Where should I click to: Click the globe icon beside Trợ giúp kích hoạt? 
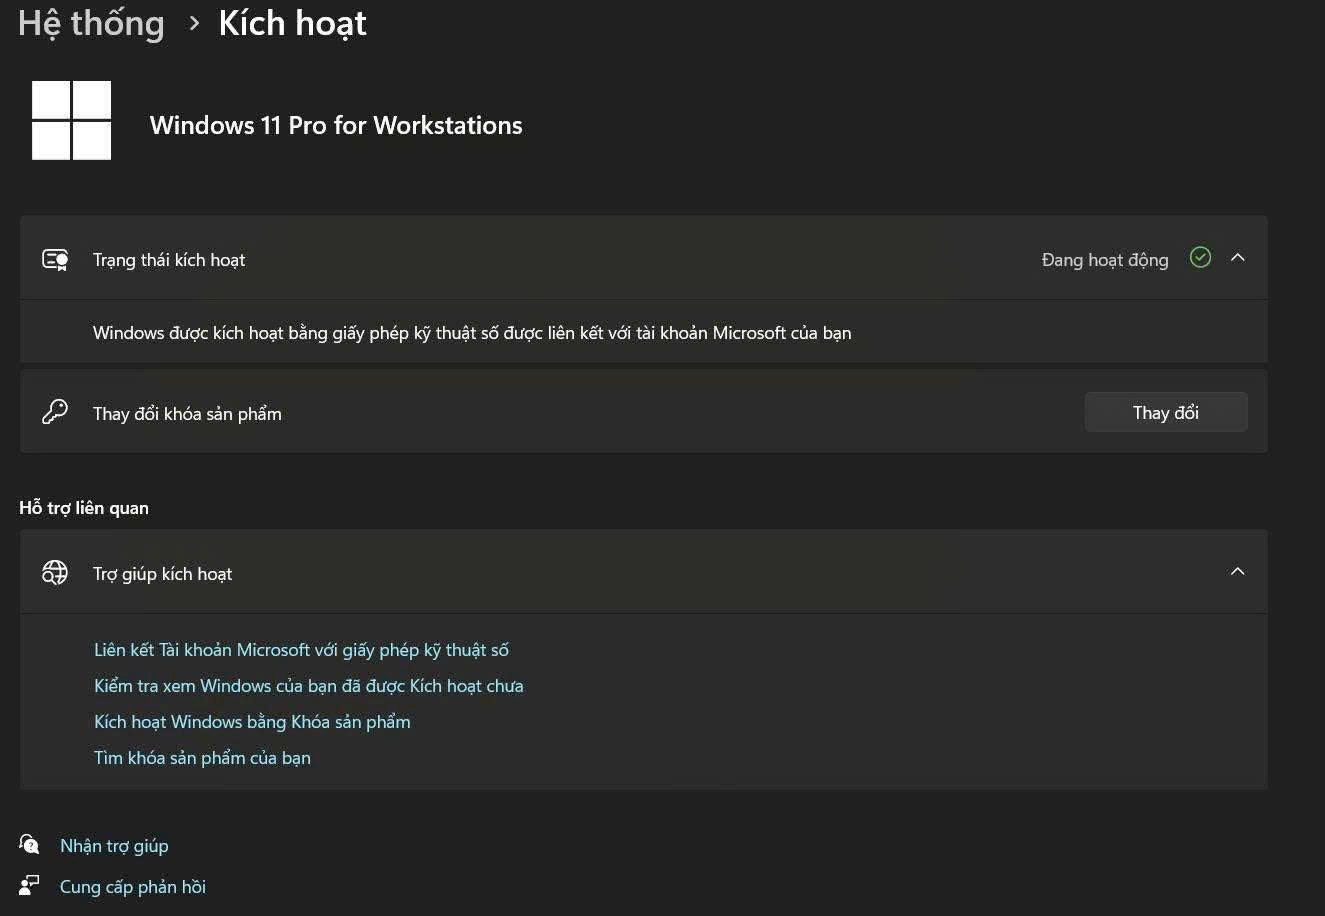tap(55, 573)
